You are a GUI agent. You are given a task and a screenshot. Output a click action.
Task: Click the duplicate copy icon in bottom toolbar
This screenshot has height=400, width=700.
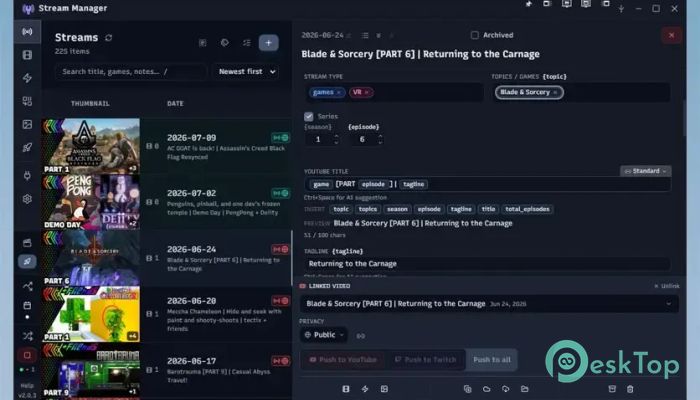point(467,389)
